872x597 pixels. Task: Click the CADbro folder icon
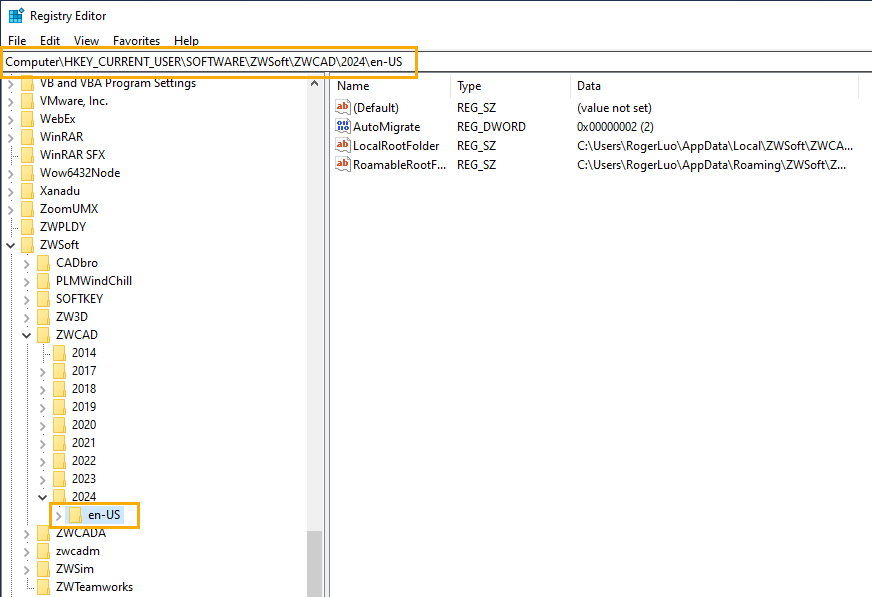point(43,263)
